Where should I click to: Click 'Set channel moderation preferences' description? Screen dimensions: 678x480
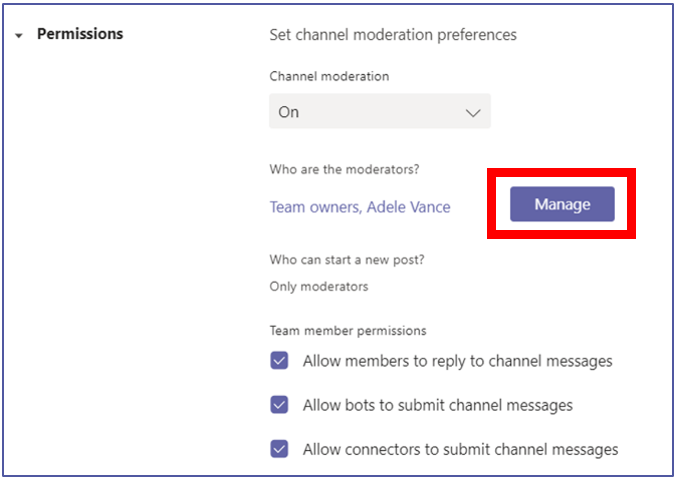pos(393,35)
